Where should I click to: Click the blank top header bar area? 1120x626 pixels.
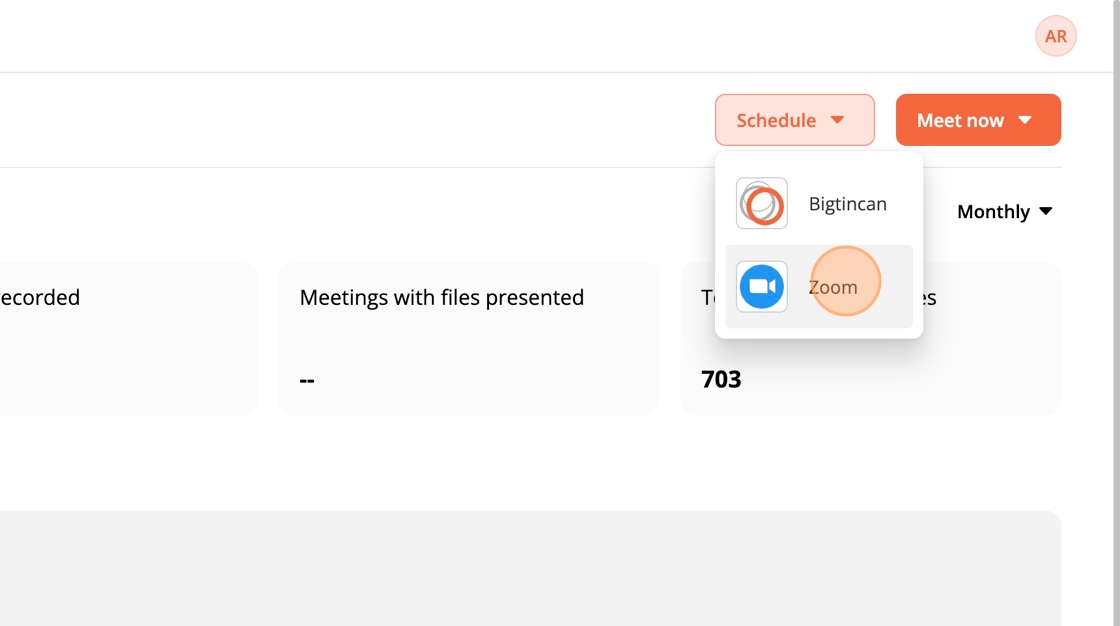(500, 36)
